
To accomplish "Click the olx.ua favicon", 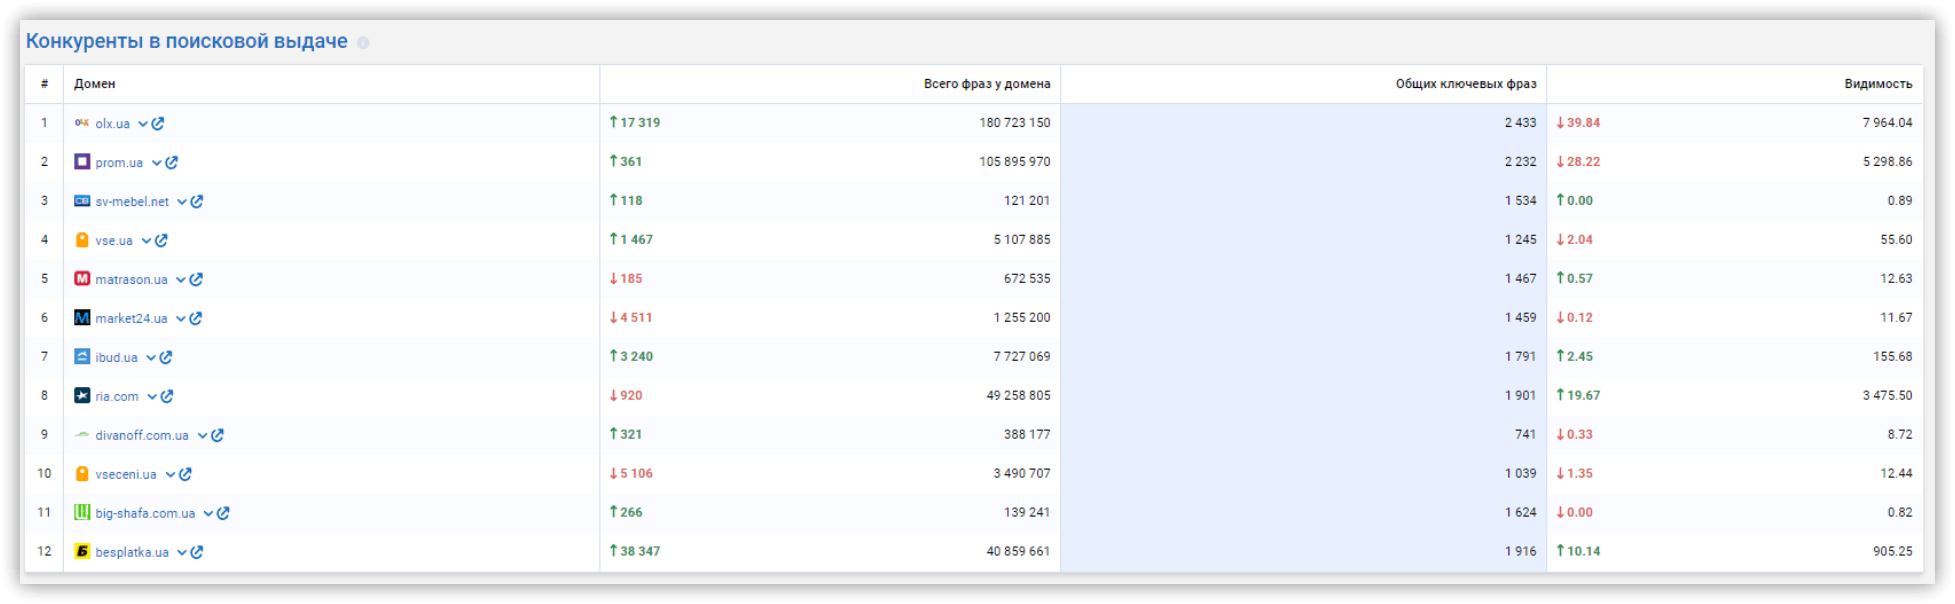I will coord(82,123).
